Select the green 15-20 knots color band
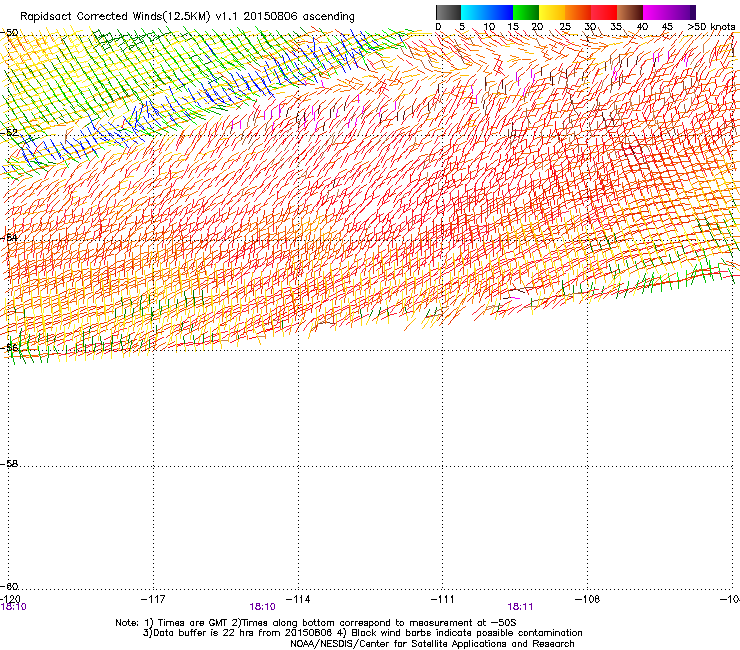 pyautogui.click(x=526, y=12)
